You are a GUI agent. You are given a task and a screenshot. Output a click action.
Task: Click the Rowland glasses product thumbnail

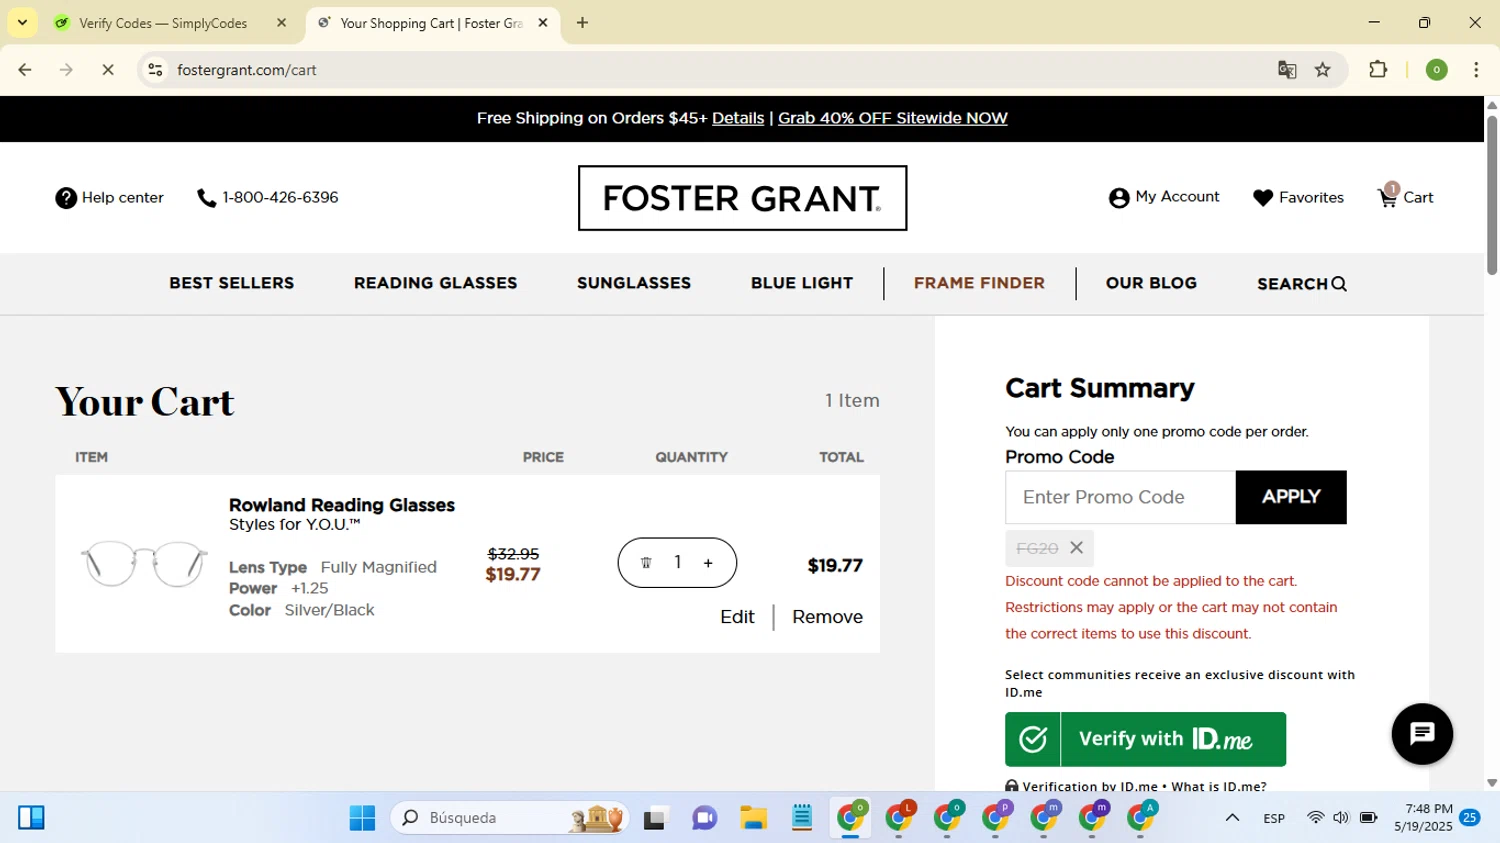click(144, 563)
